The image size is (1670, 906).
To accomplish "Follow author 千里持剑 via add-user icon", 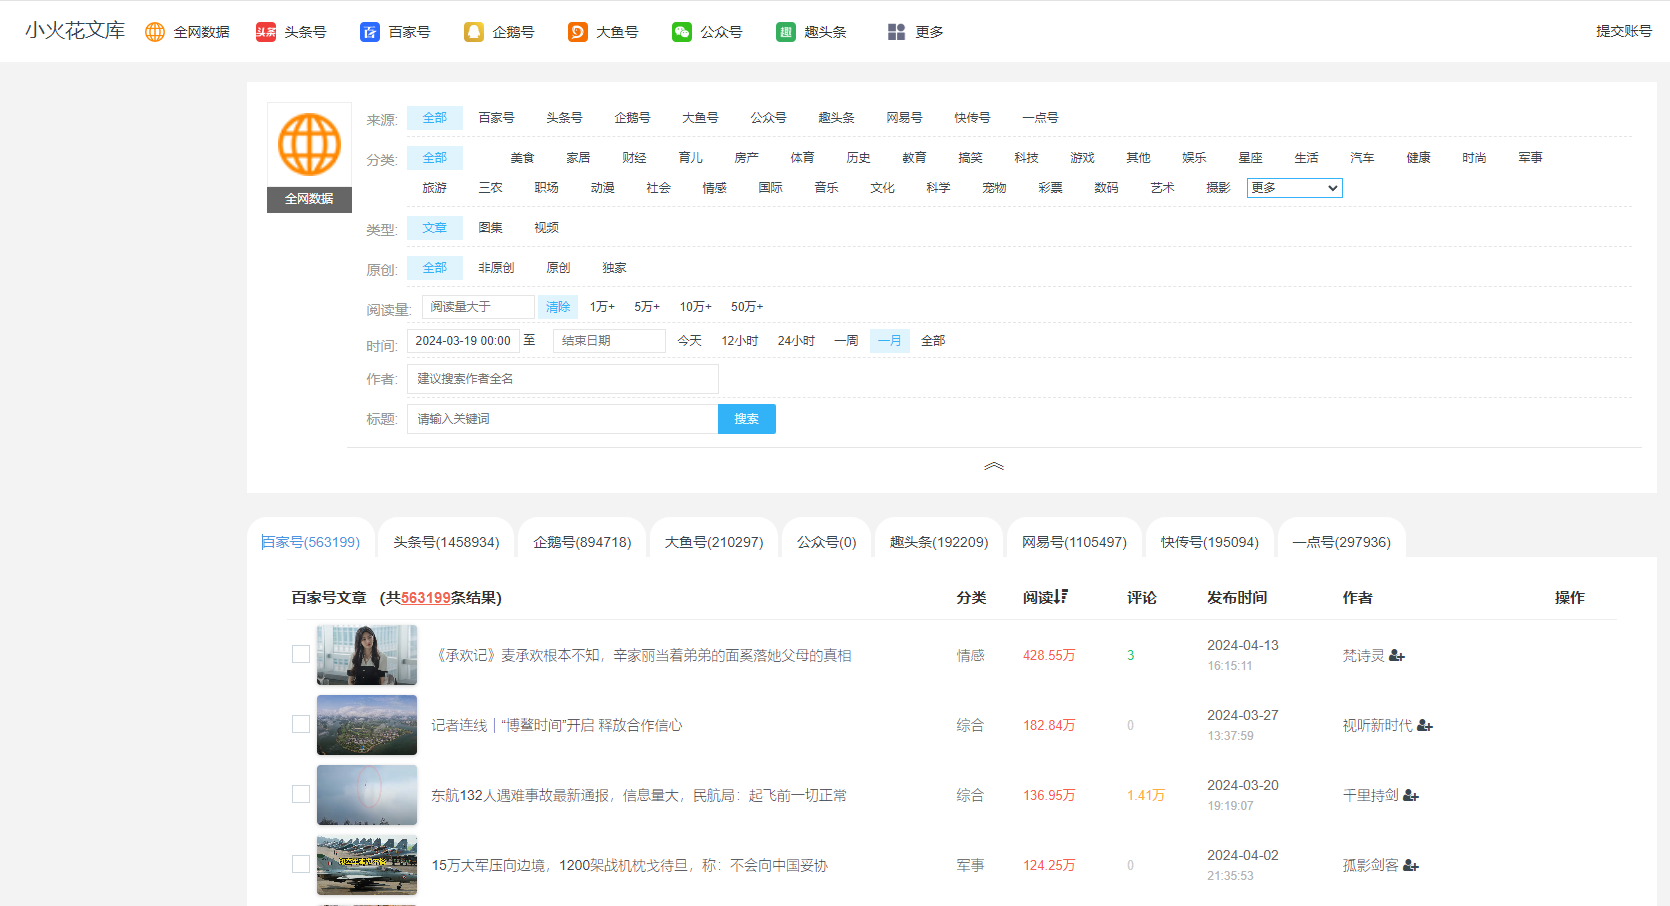I will [1411, 796].
